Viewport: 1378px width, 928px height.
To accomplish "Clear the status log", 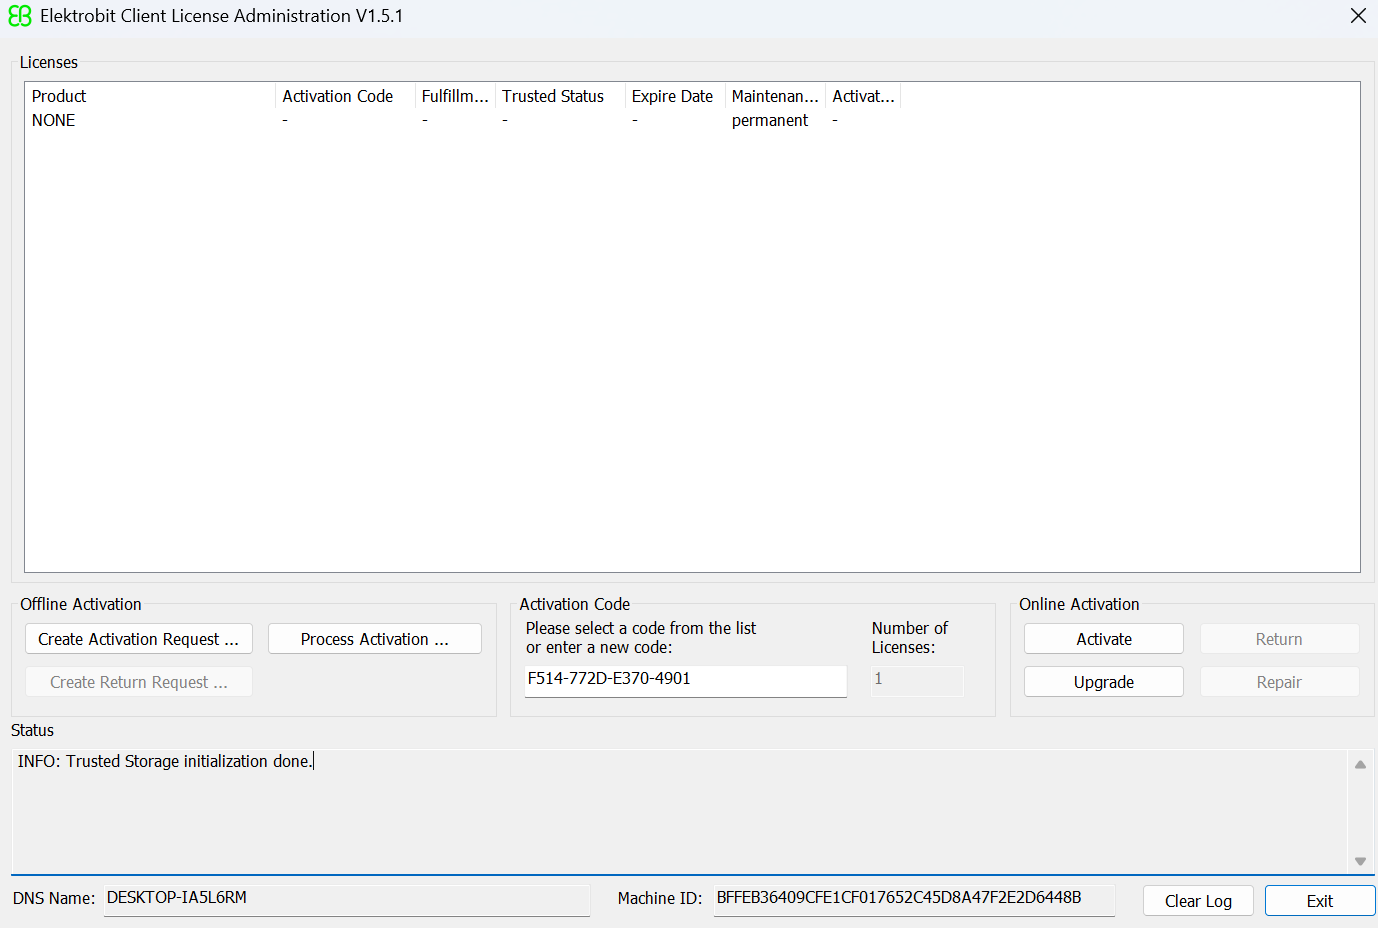I will 1198,901.
